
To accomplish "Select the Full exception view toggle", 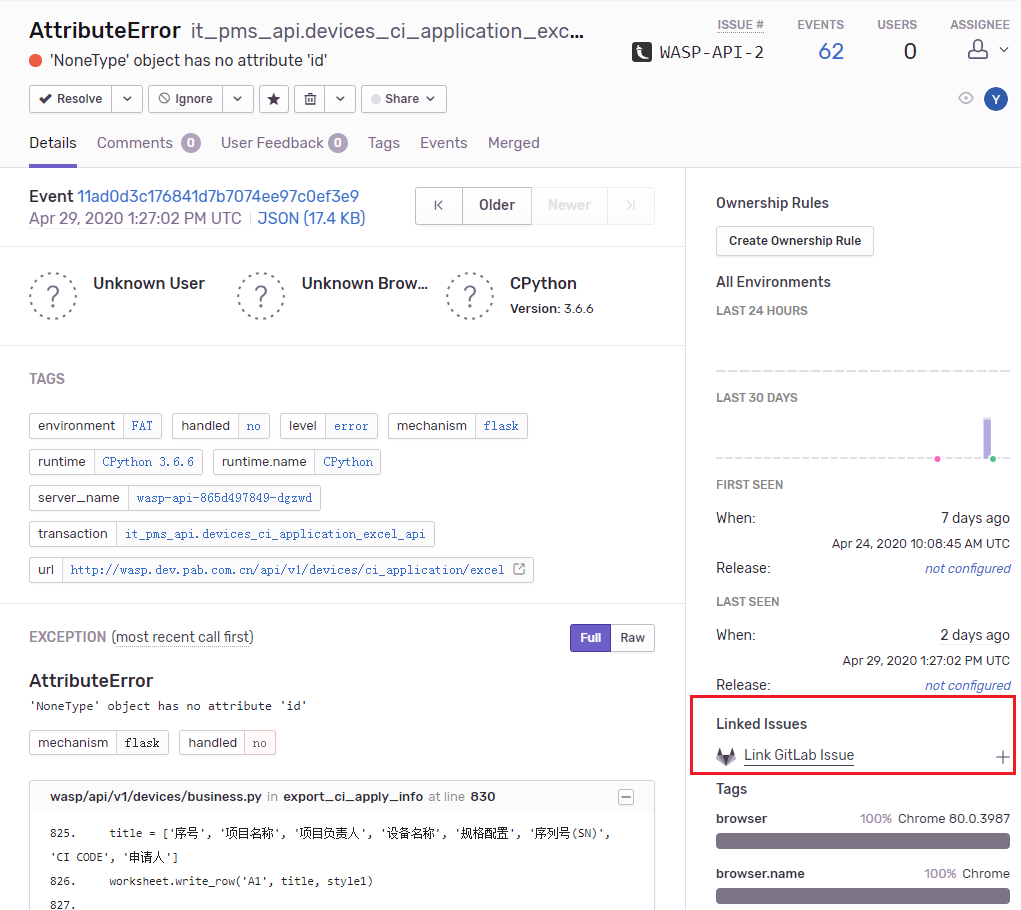I will (590, 638).
